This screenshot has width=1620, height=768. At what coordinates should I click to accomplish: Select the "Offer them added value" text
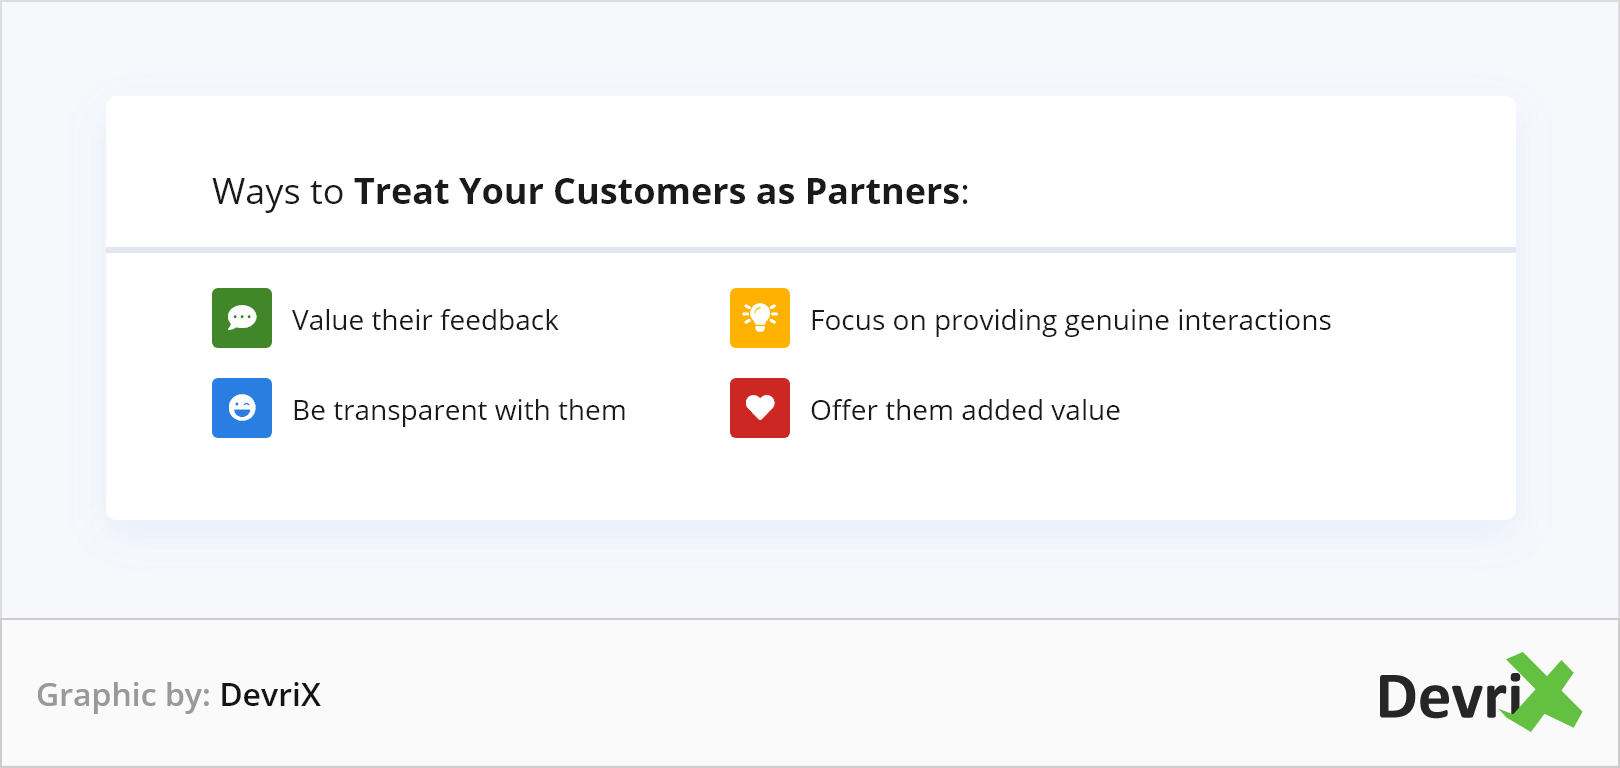click(965, 410)
